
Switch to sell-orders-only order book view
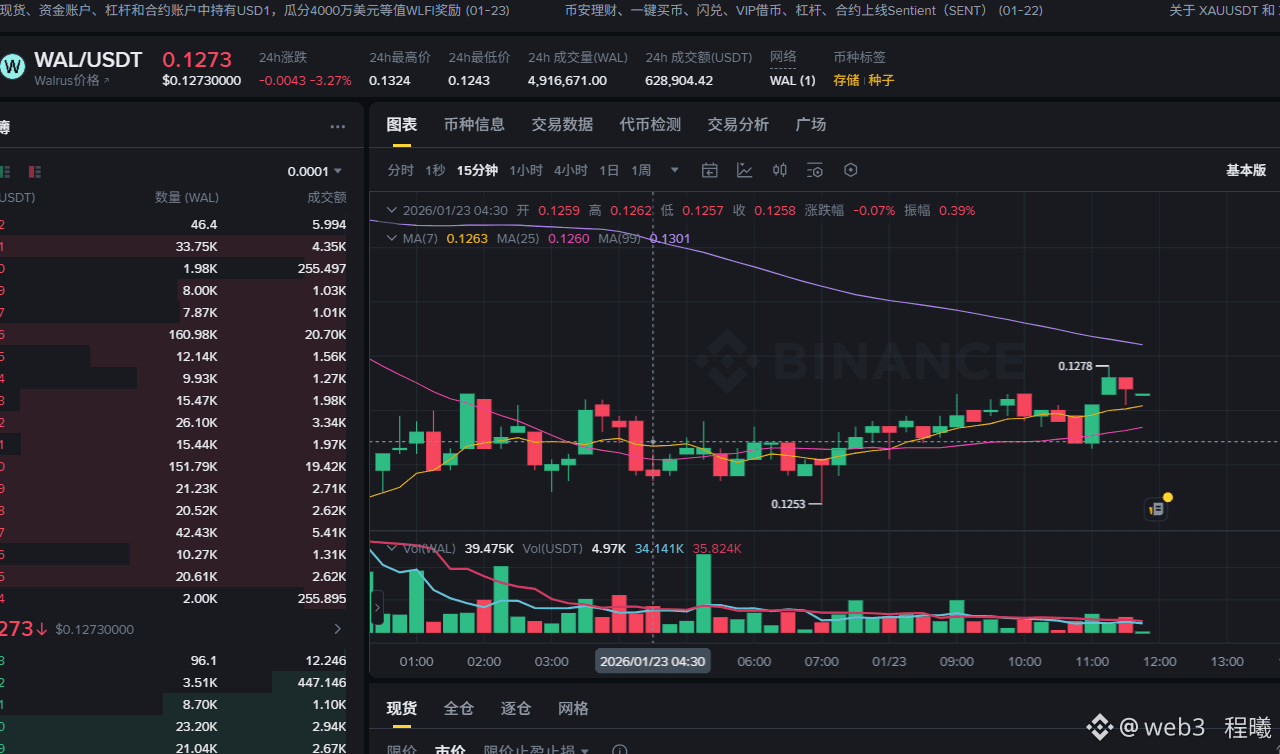tap(36, 171)
